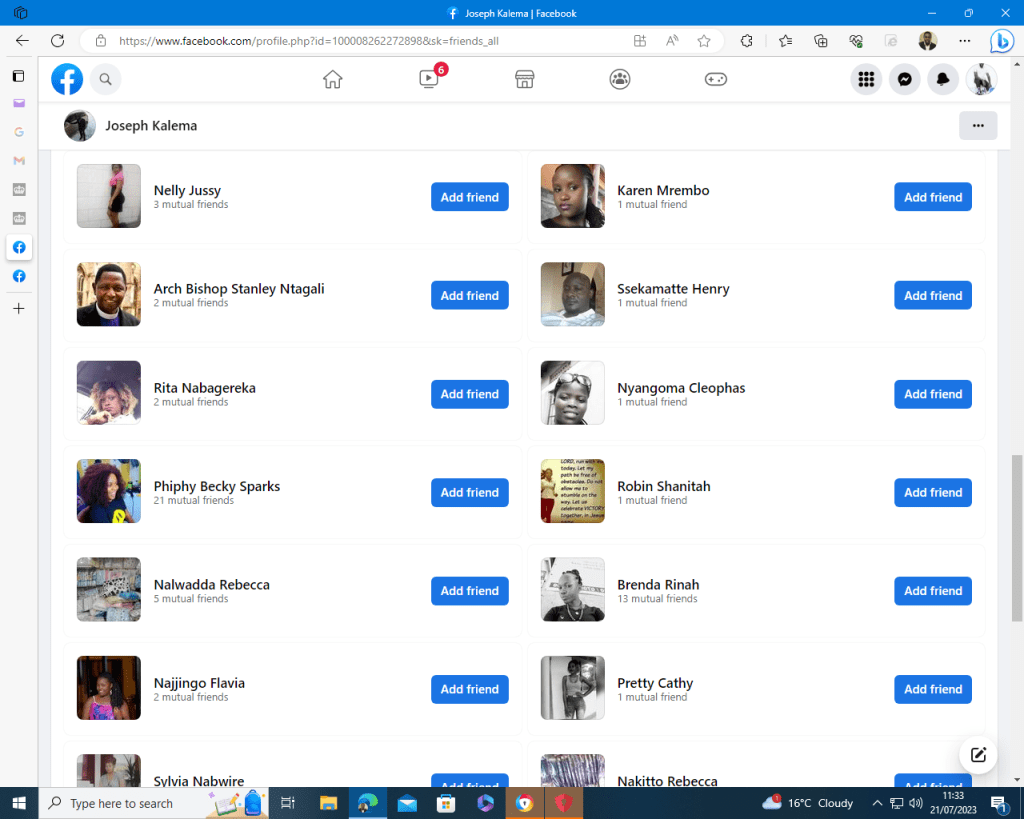Add Nelly Jussy as friend
Image resolution: width=1024 pixels, height=819 pixels.
click(469, 197)
